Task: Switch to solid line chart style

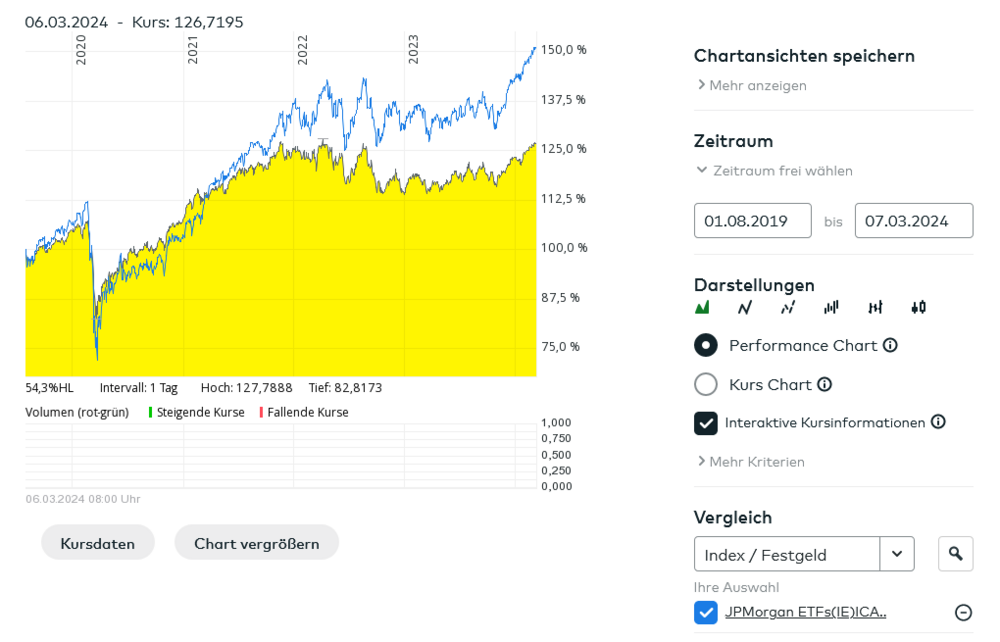Action: (x=745, y=307)
